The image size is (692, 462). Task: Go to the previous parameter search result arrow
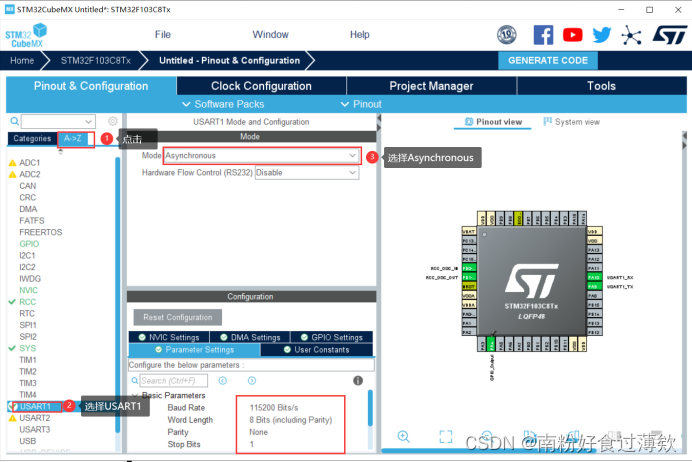223,380
